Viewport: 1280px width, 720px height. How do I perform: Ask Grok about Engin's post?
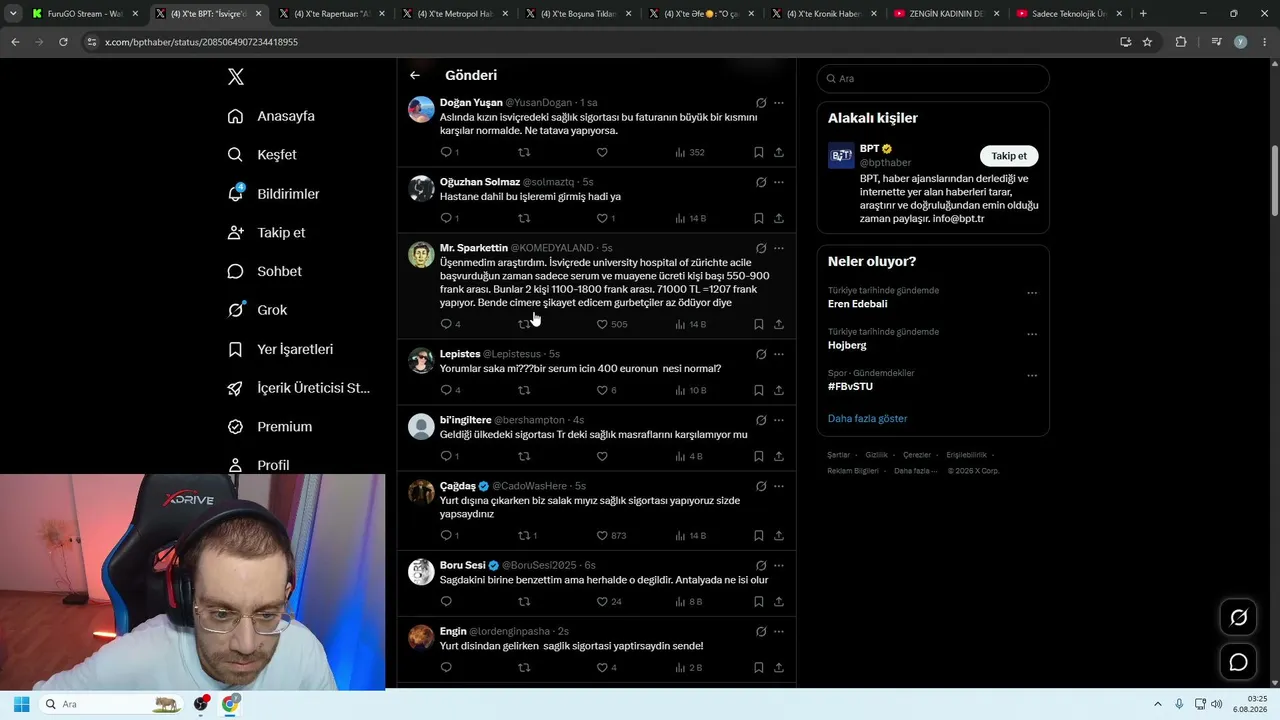click(x=761, y=632)
